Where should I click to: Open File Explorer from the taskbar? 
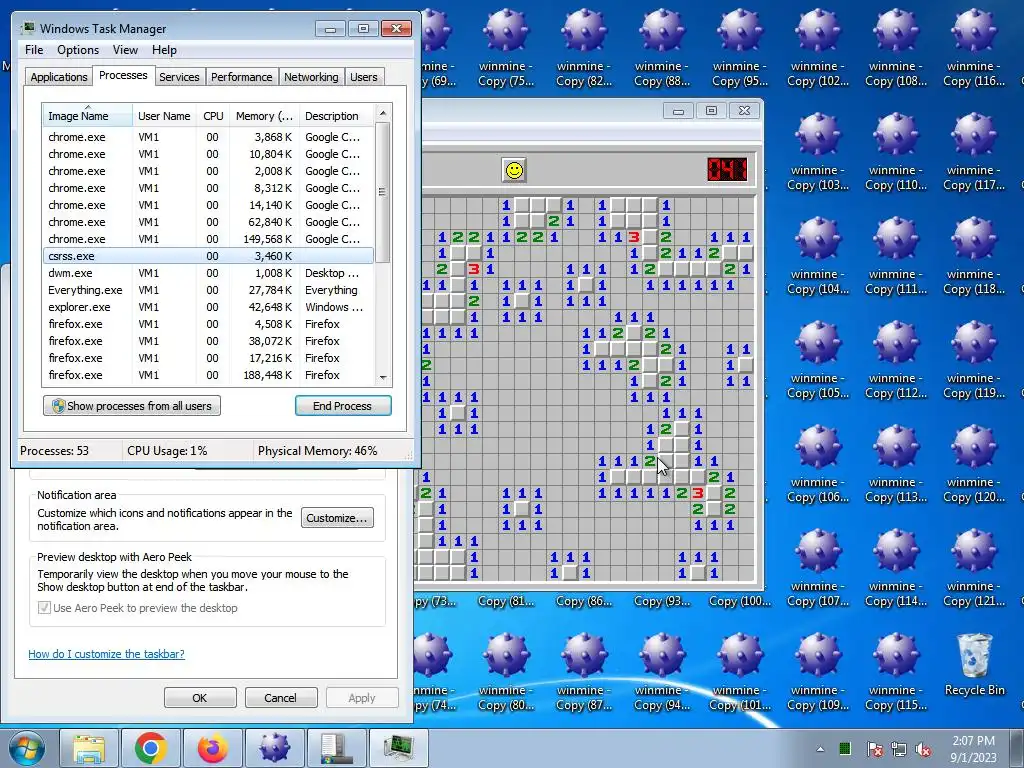point(89,748)
